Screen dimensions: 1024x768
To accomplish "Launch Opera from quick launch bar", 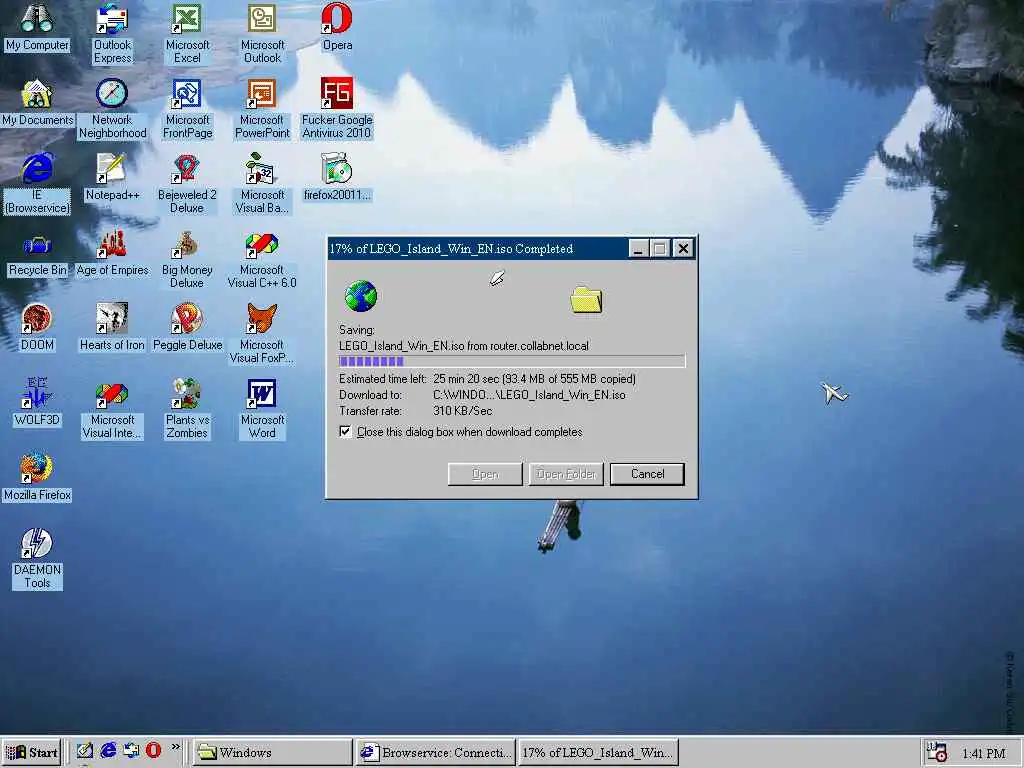I will pos(153,750).
